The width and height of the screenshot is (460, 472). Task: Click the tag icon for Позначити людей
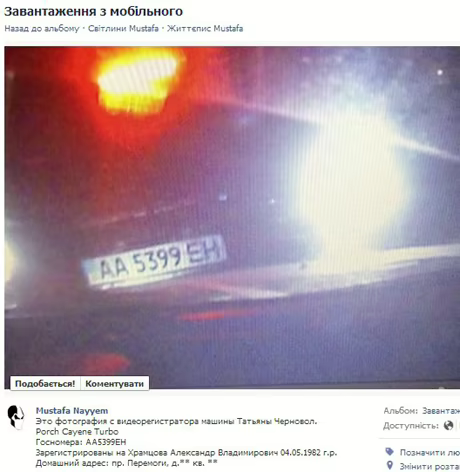click(x=389, y=452)
